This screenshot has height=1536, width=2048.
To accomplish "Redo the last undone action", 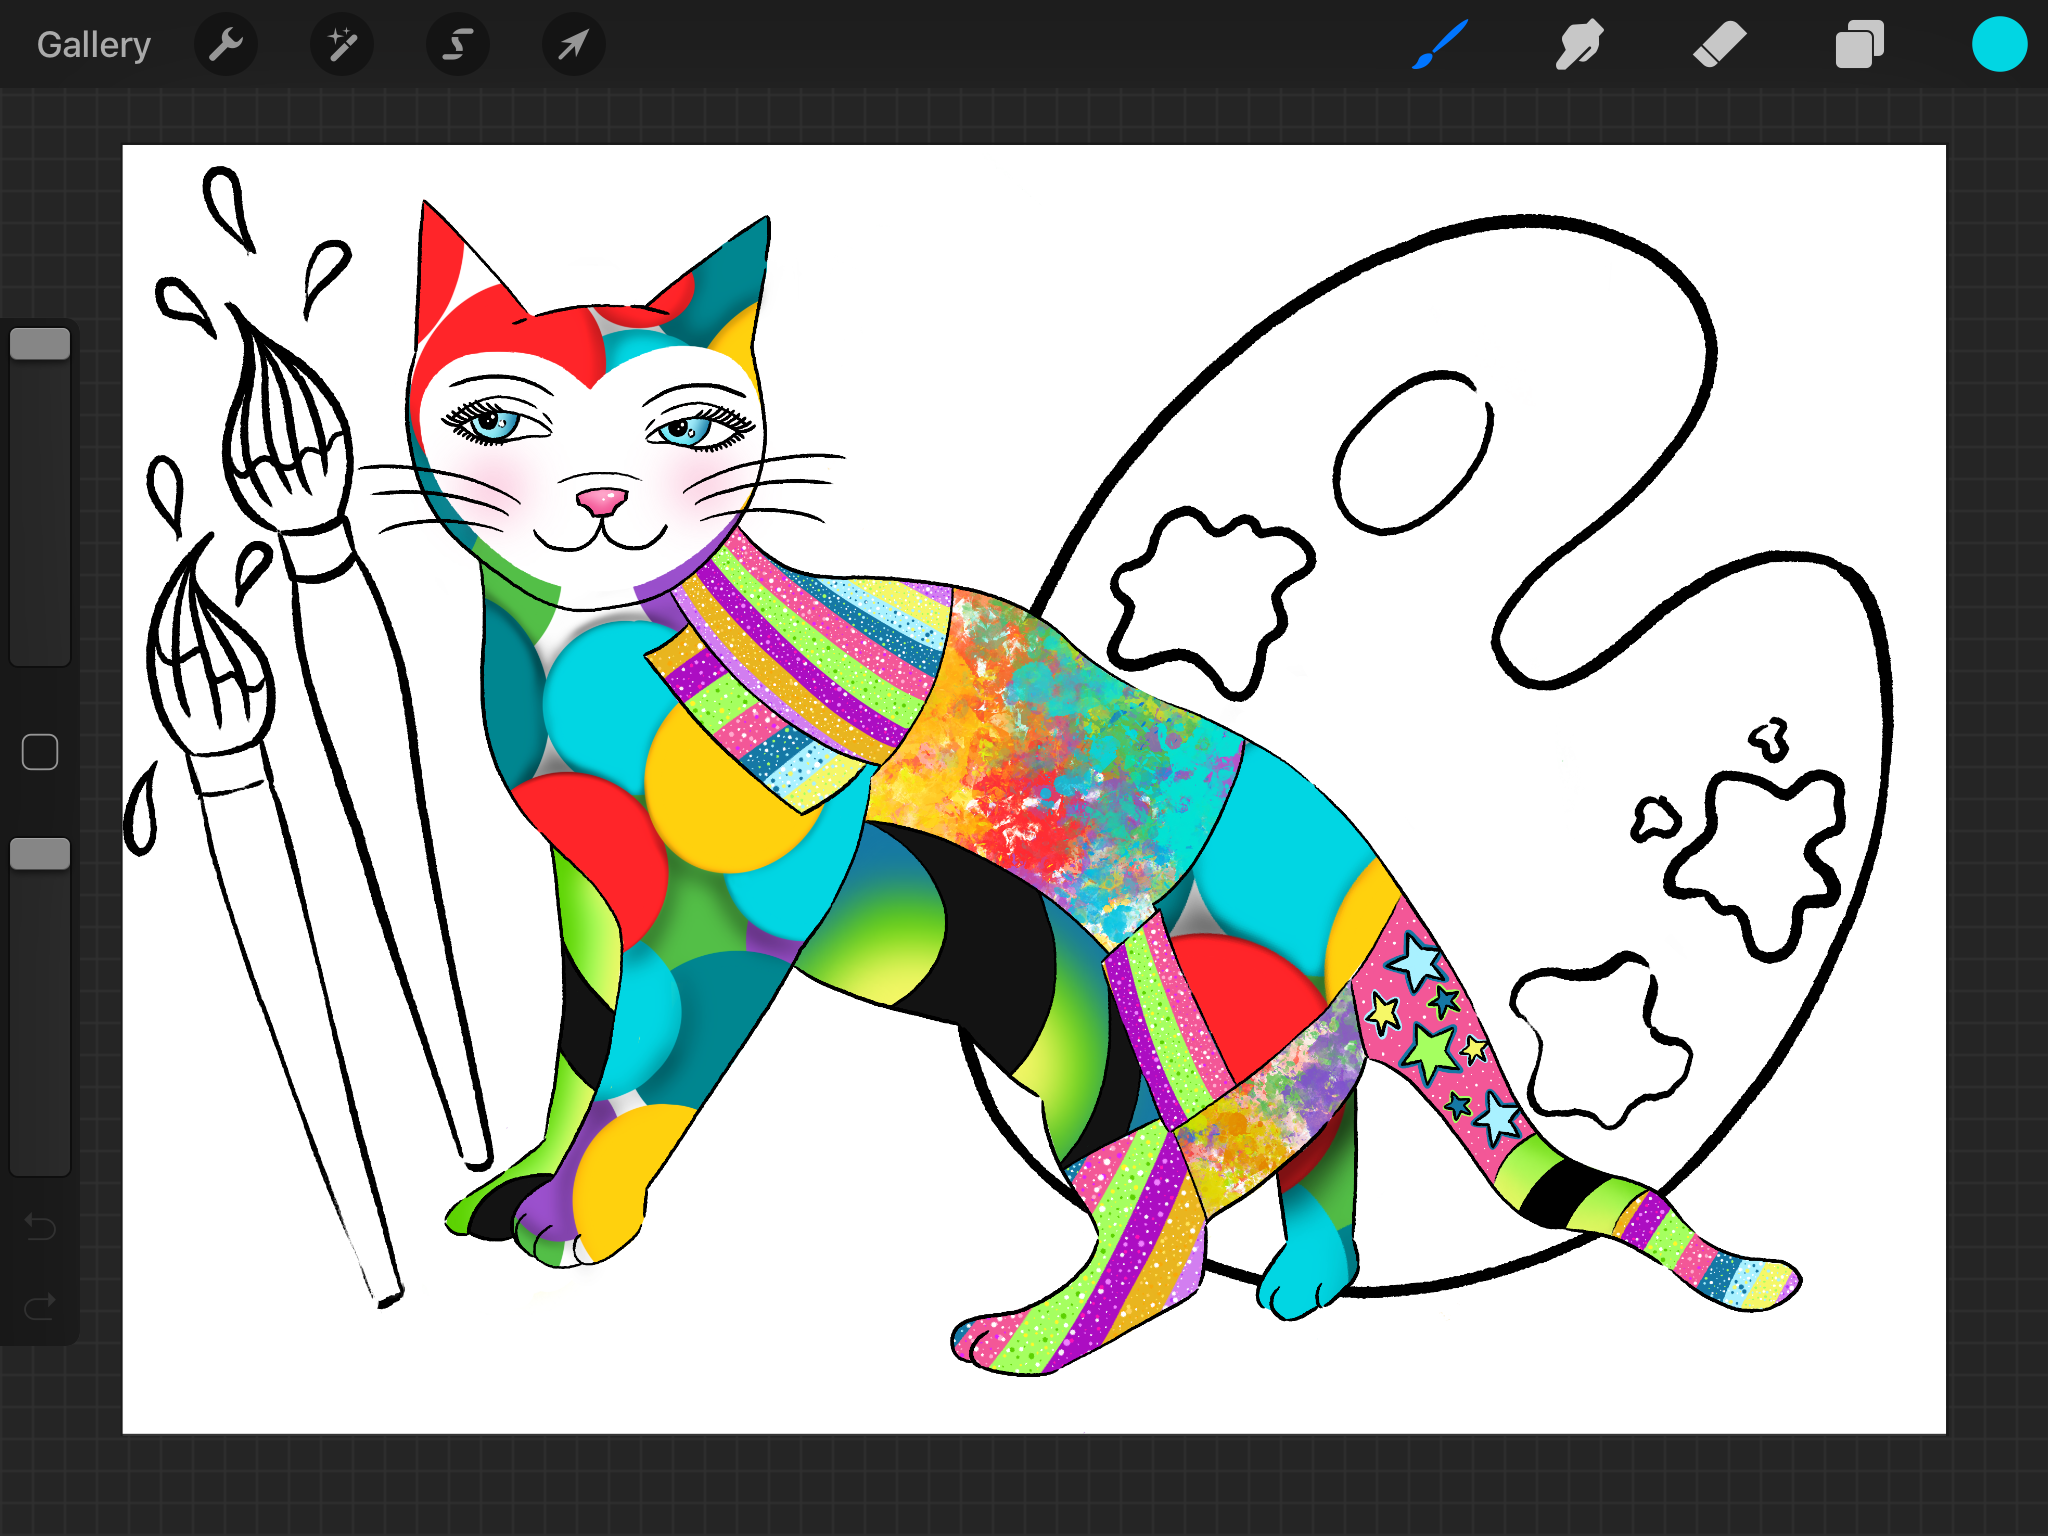I will click(40, 1306).
